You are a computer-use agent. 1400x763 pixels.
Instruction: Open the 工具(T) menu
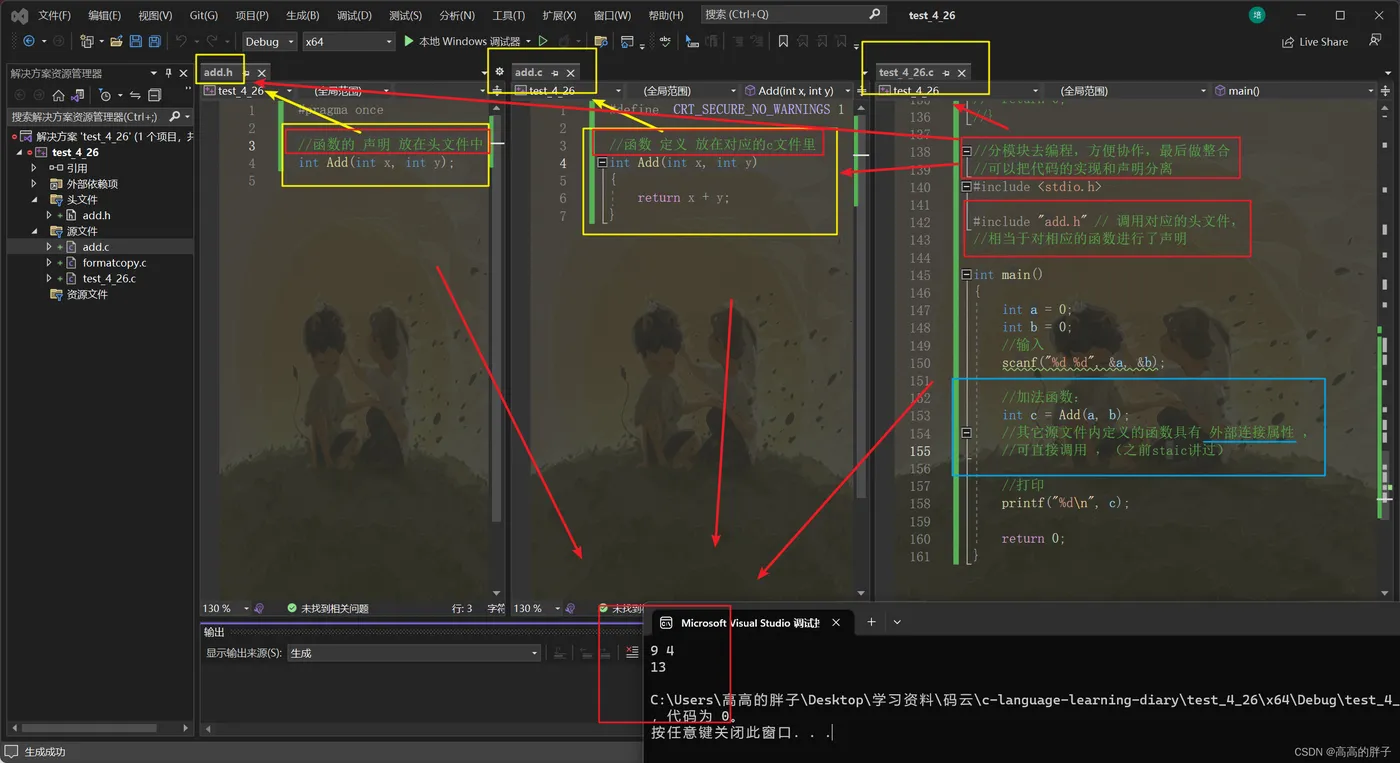[509, 15]
